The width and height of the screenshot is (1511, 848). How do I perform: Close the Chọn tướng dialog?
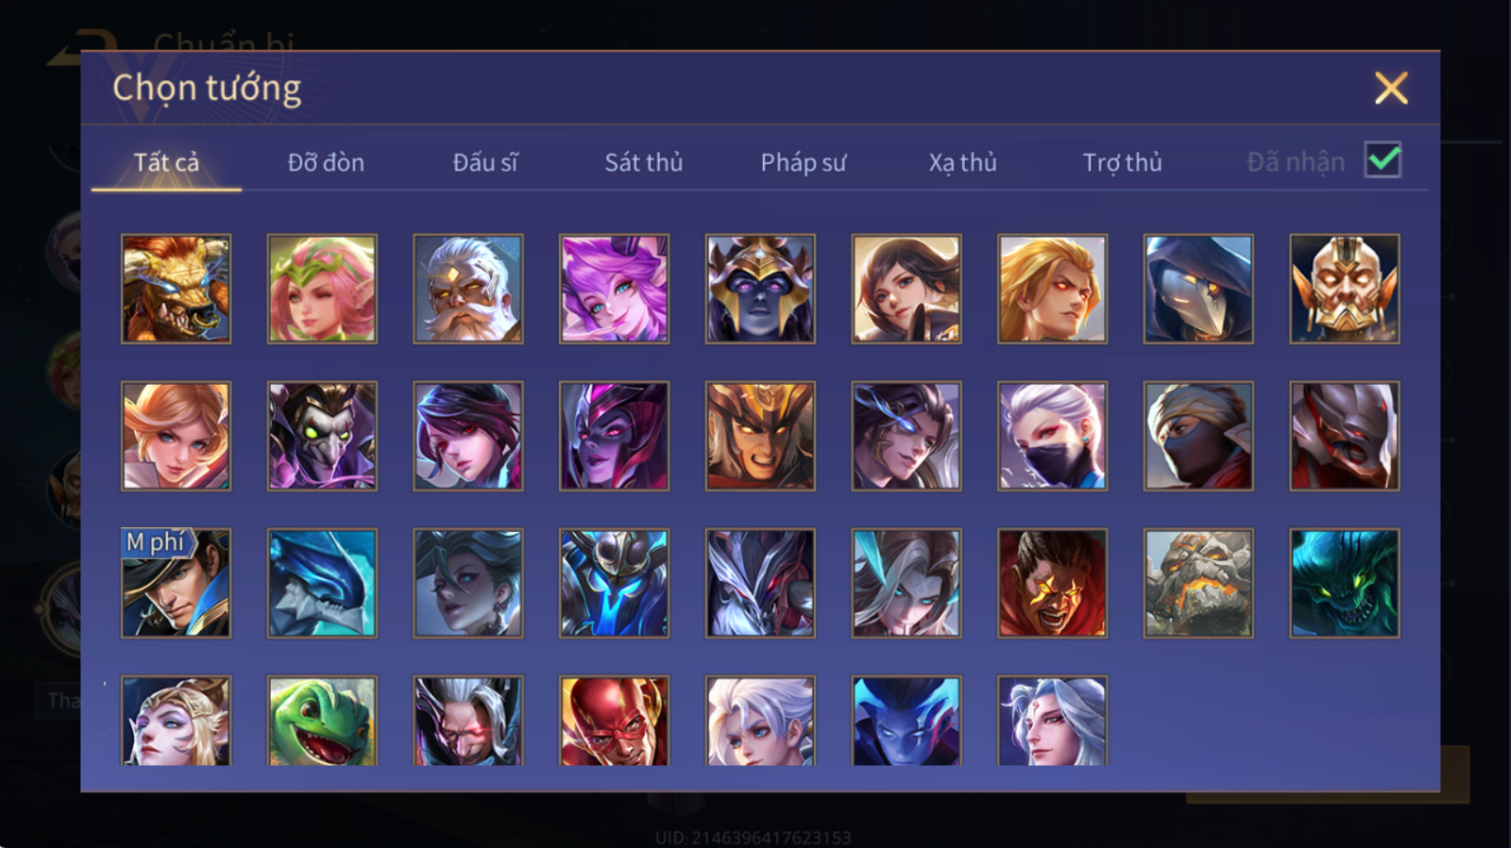pos(1391,88)
